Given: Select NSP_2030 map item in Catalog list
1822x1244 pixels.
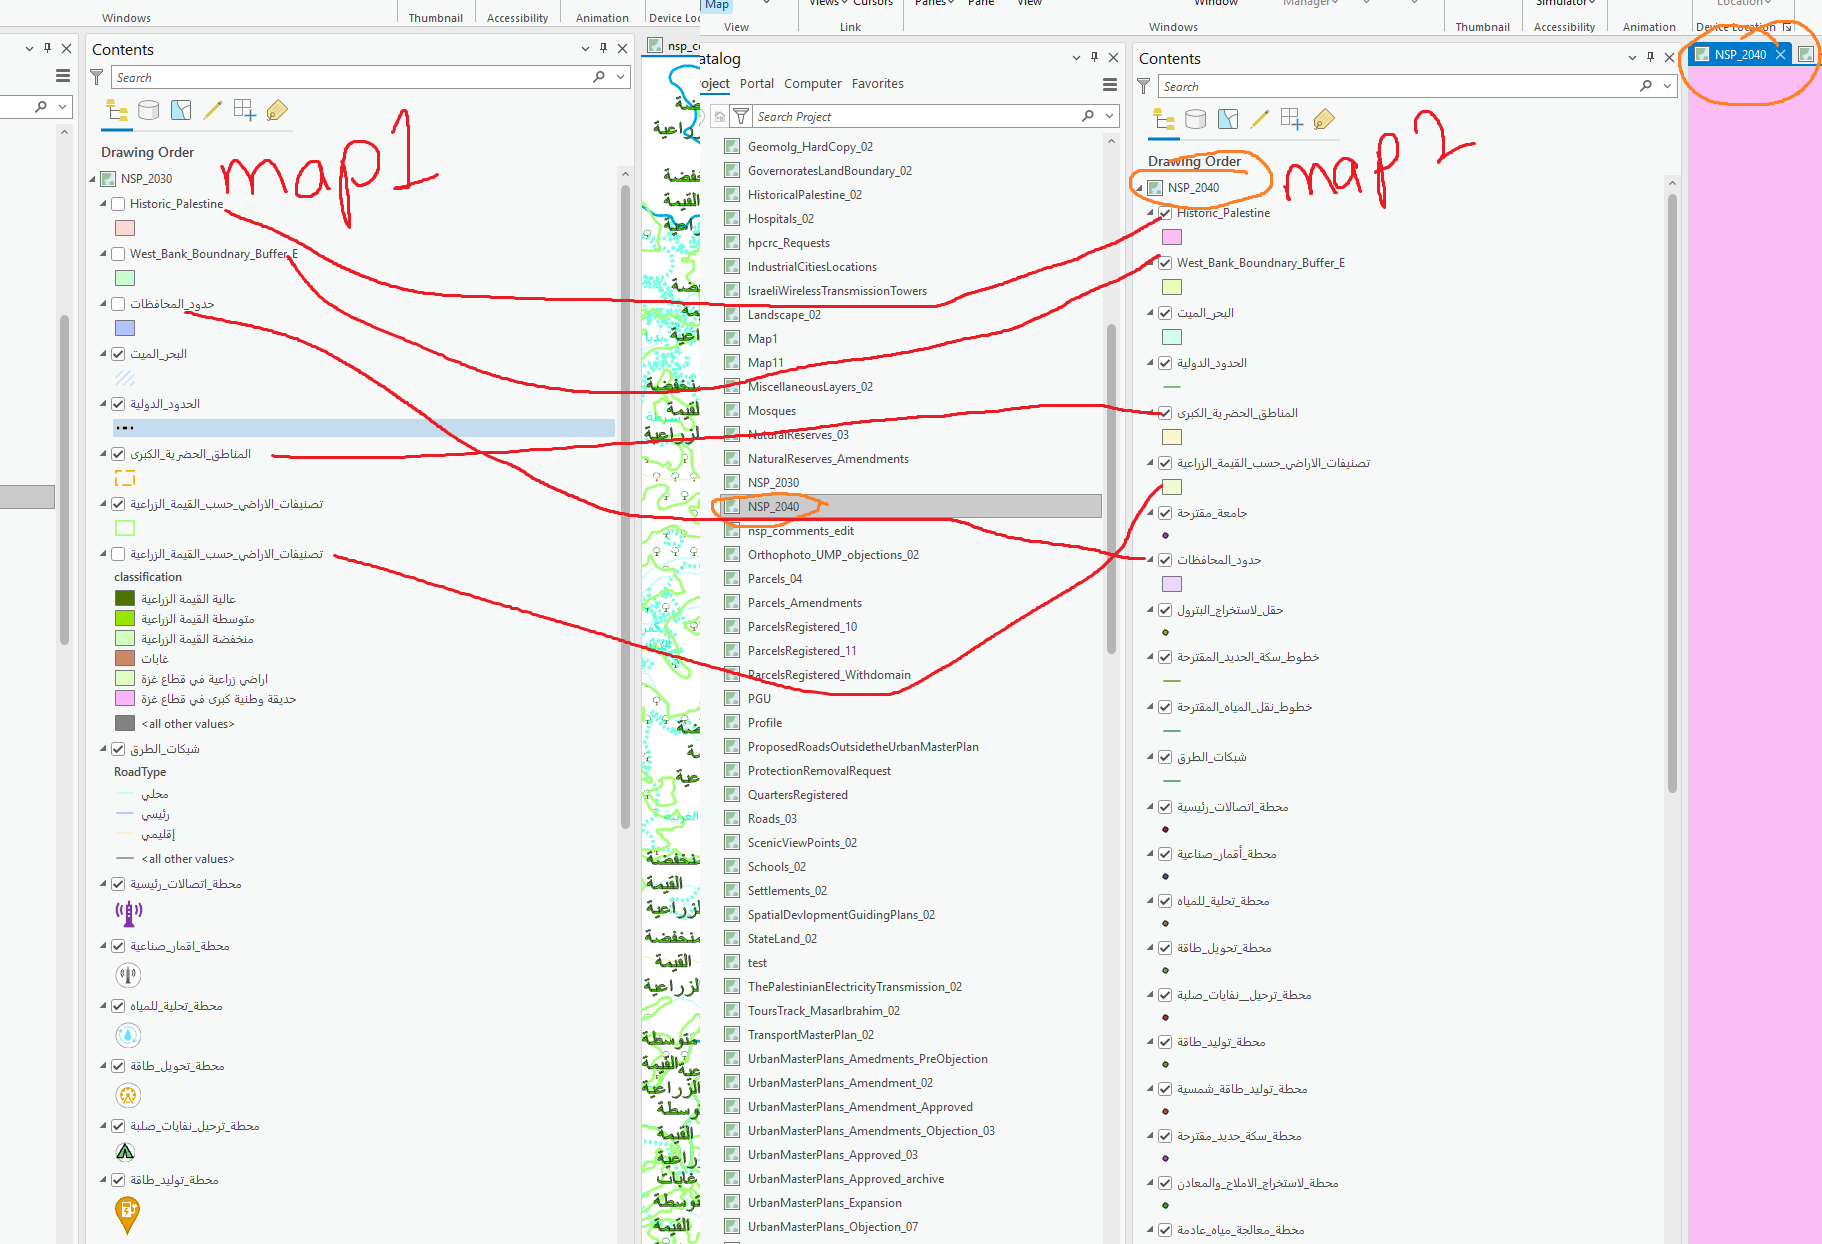Looking at the screenshot, I should [773, 483].
